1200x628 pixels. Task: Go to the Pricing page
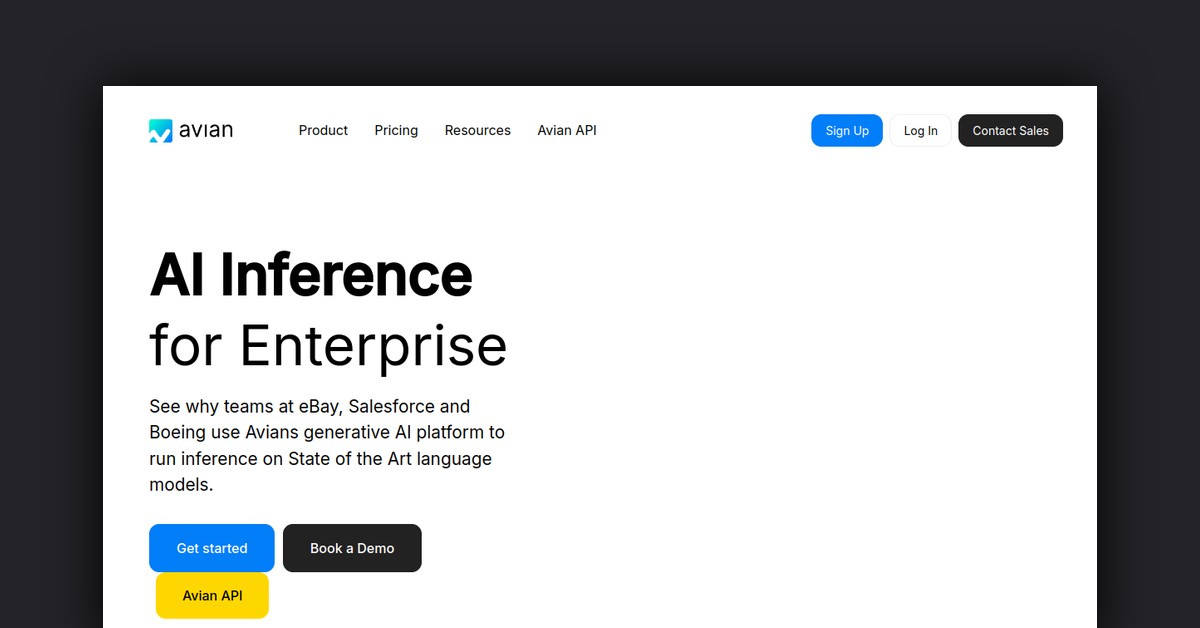(396, 131)
